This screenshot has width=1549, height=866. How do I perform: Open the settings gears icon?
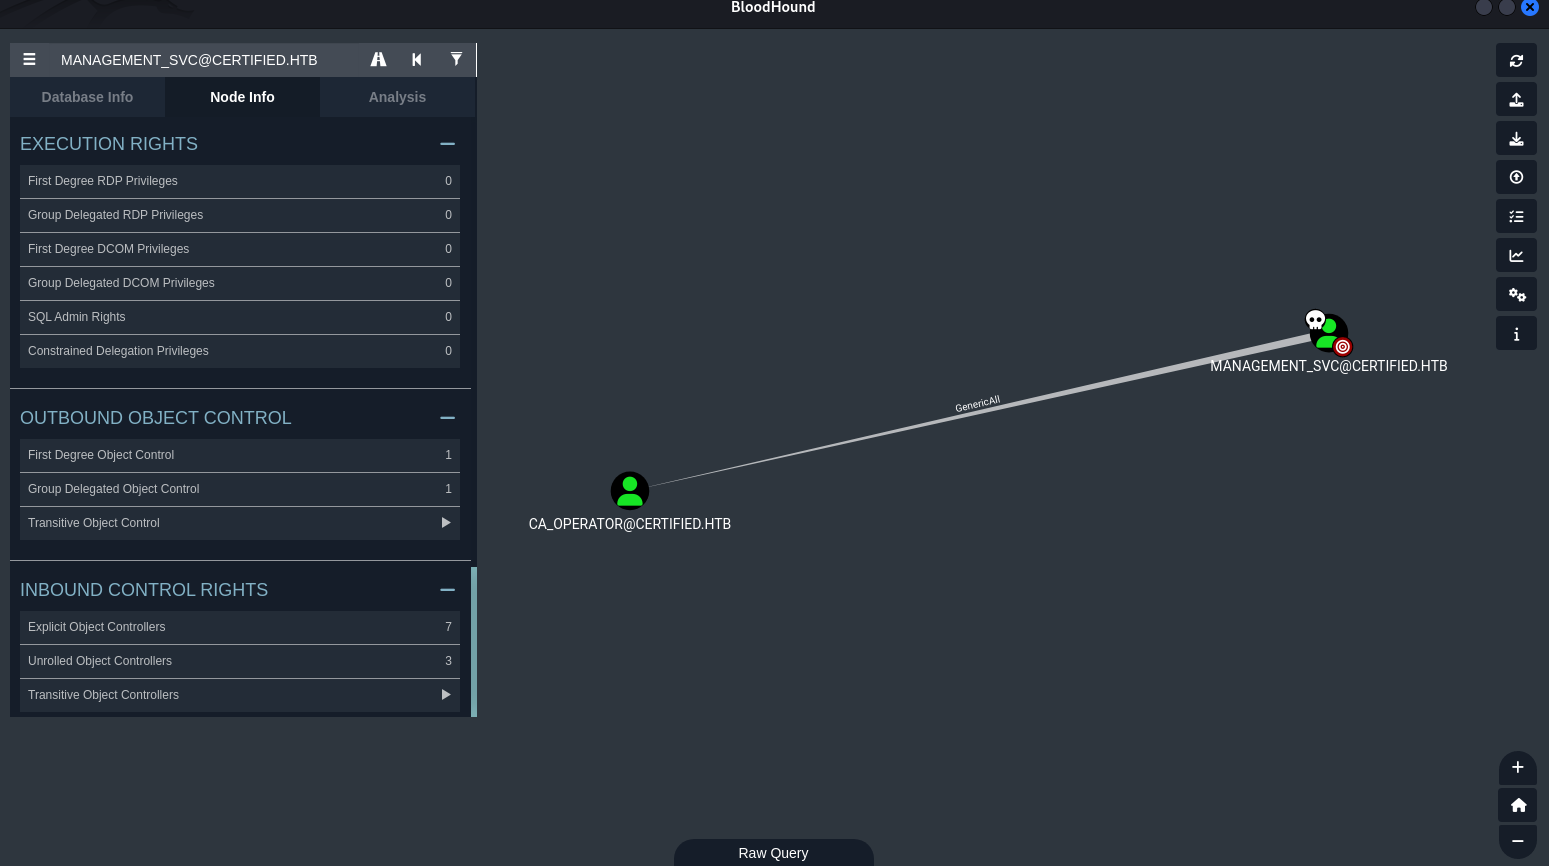pyautogui.click(x=1516, y=295)
